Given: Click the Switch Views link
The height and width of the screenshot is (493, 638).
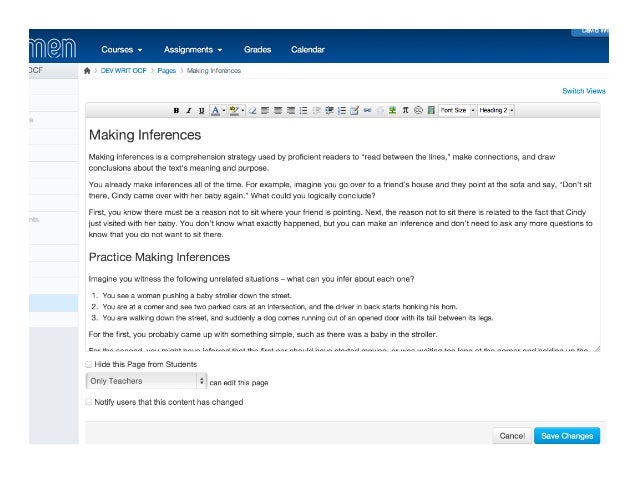Looking at the screenshot, I should [x=583, y=91].
